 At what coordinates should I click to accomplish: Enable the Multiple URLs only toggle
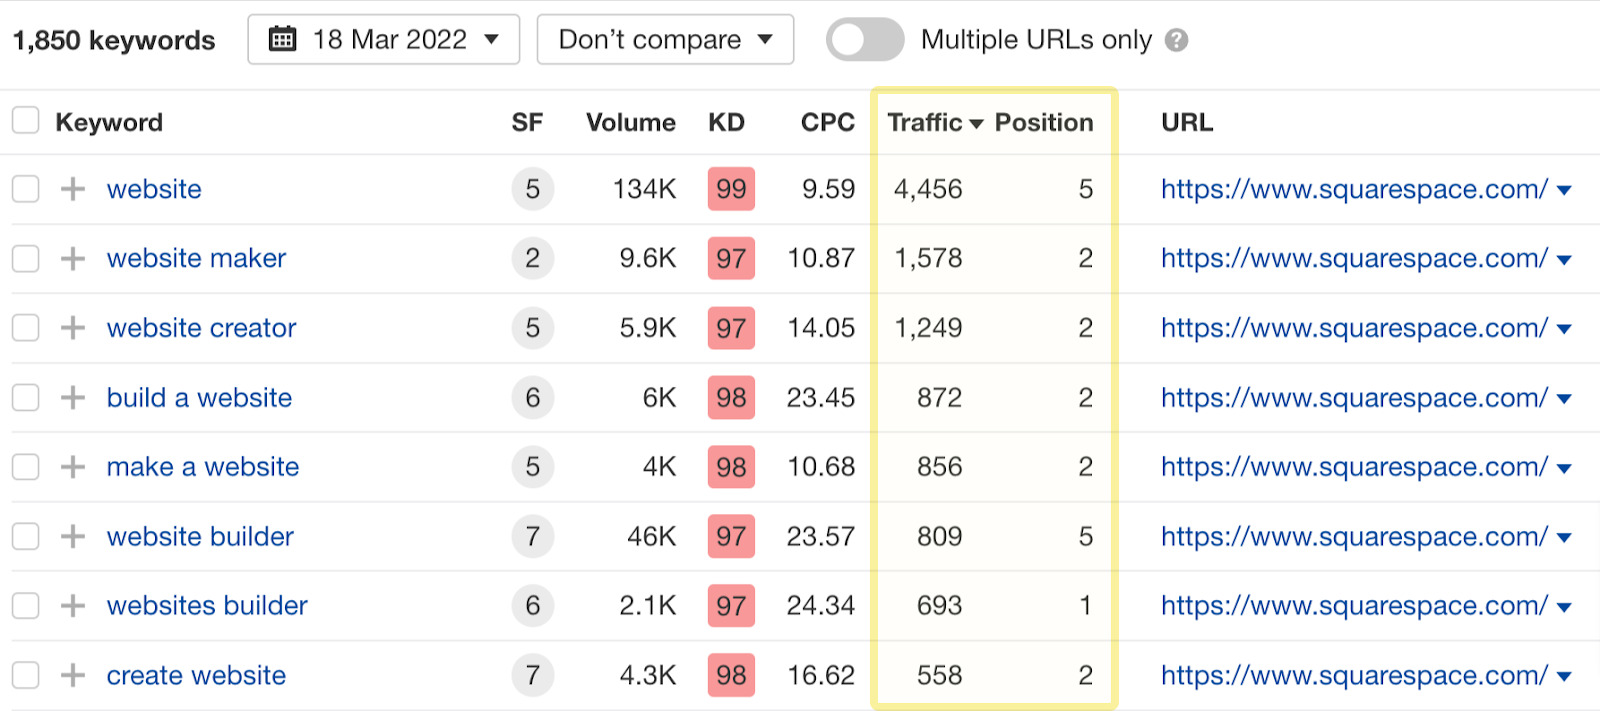coord(864,40)
